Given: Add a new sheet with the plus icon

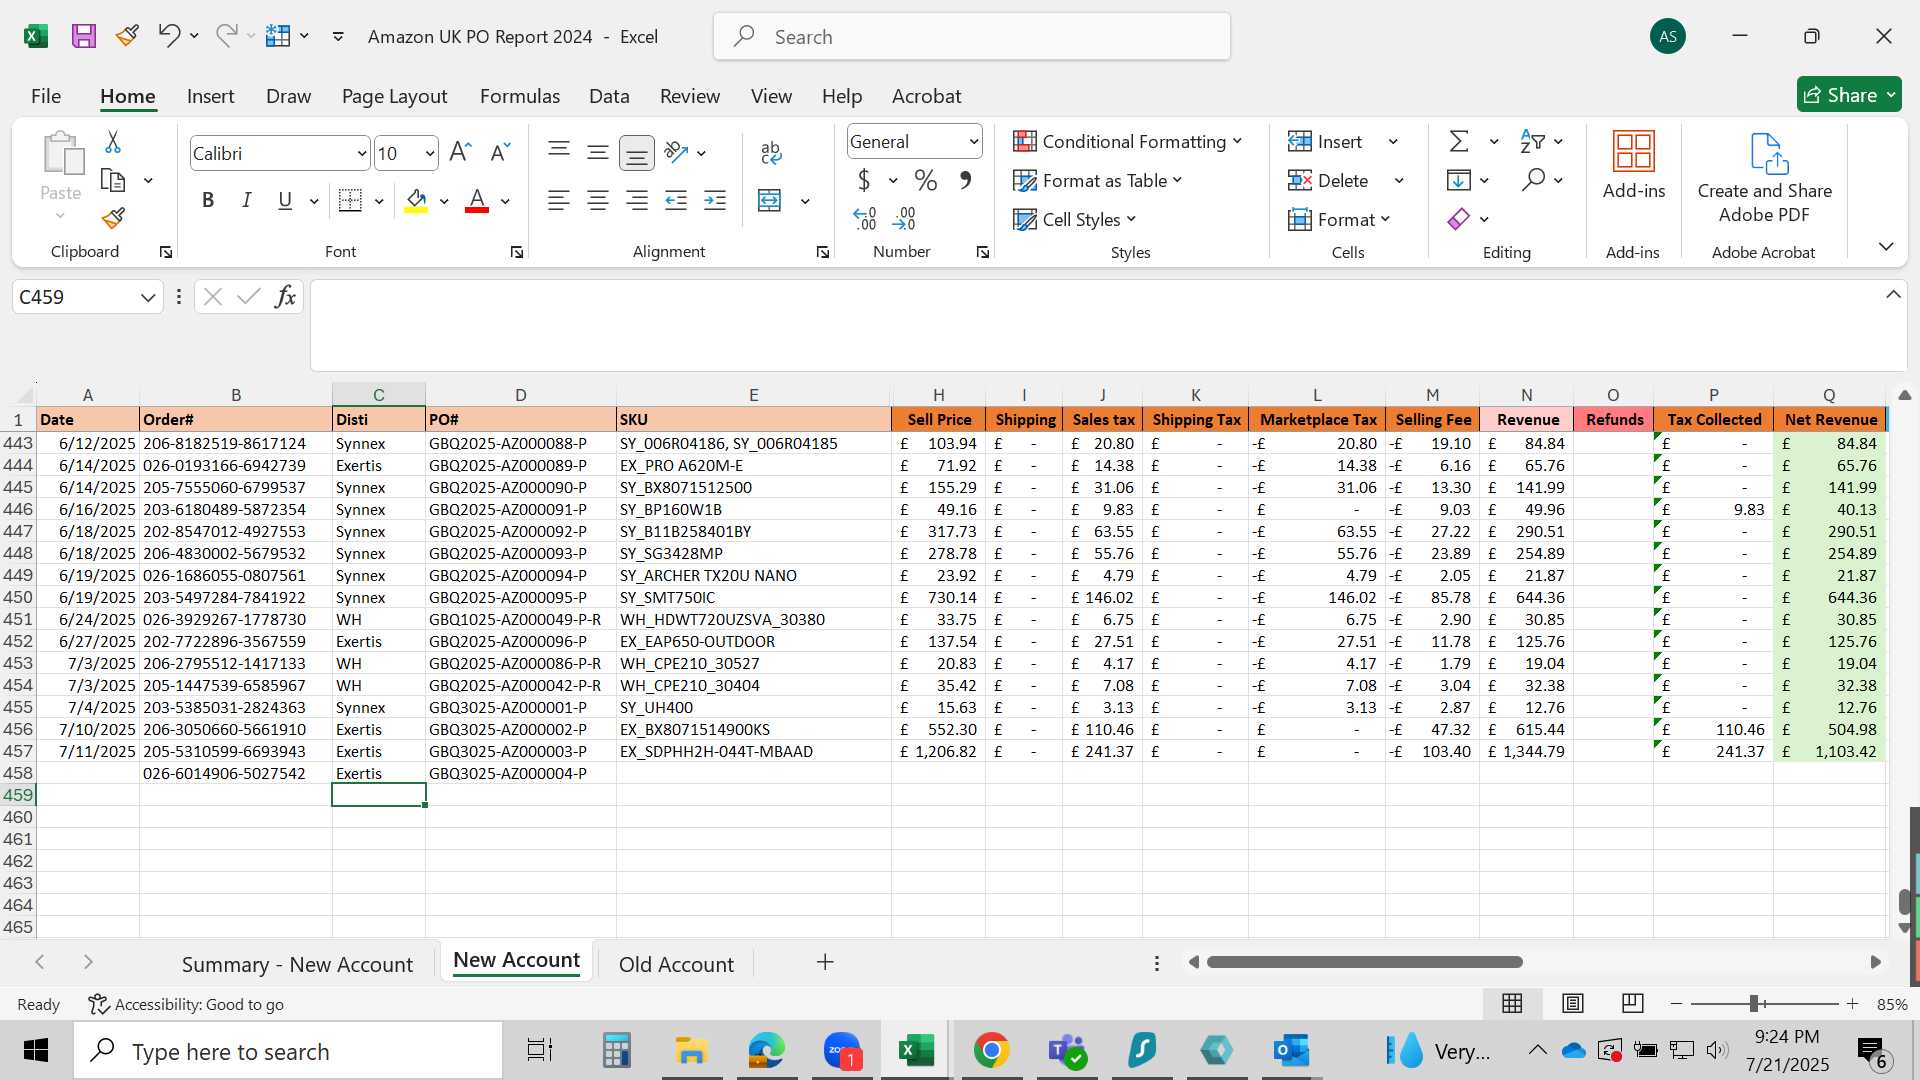Looking at the screenshot, I should [x=825, y=962].
